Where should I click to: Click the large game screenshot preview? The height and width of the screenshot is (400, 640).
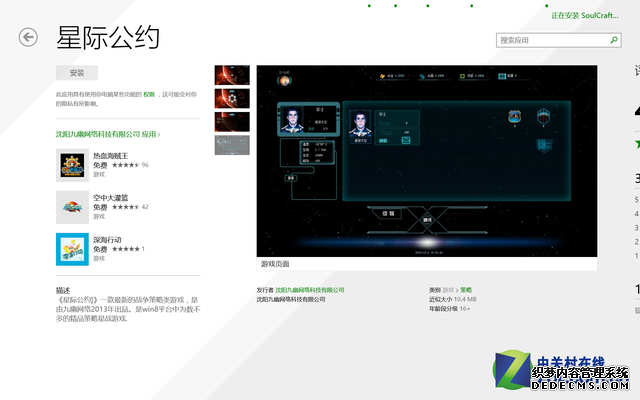(x=427, y=161)
